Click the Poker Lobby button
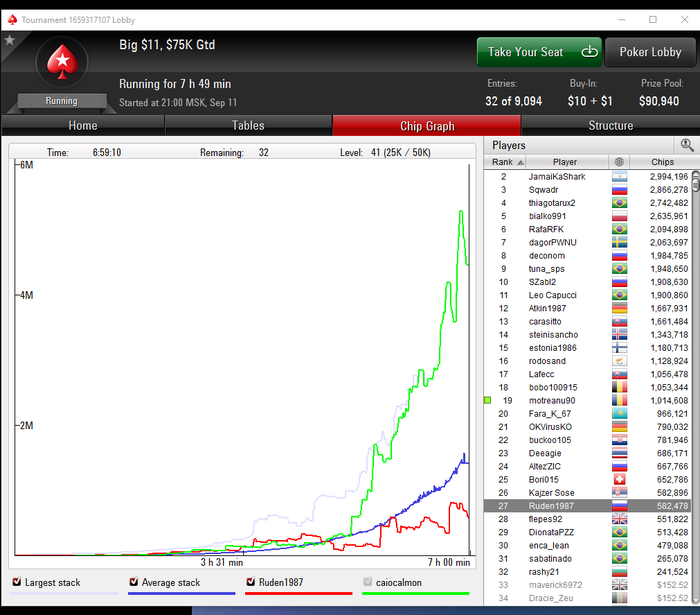The width and height of the screenshot is (700, 615). pyautogui.click(x=650, y=52)
